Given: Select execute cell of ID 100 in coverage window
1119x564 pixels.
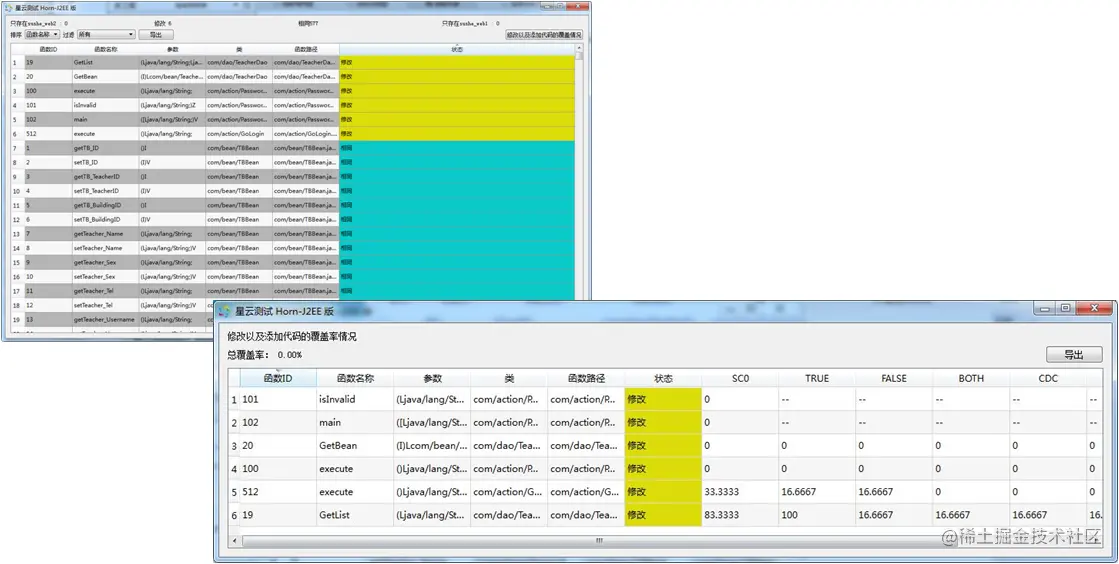Looking at the screenshot, I should tap(355, 468).
